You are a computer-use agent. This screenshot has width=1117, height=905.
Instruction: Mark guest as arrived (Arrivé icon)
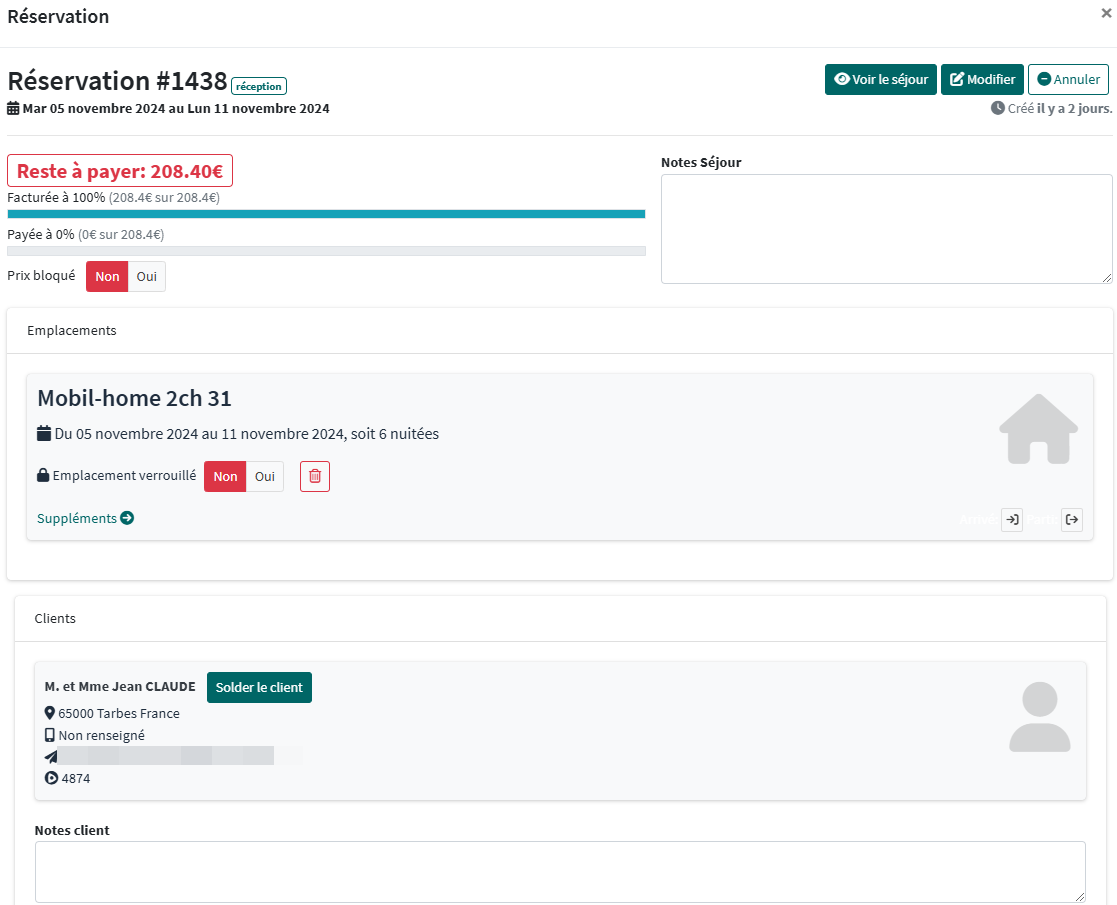tap(1011, 520)
